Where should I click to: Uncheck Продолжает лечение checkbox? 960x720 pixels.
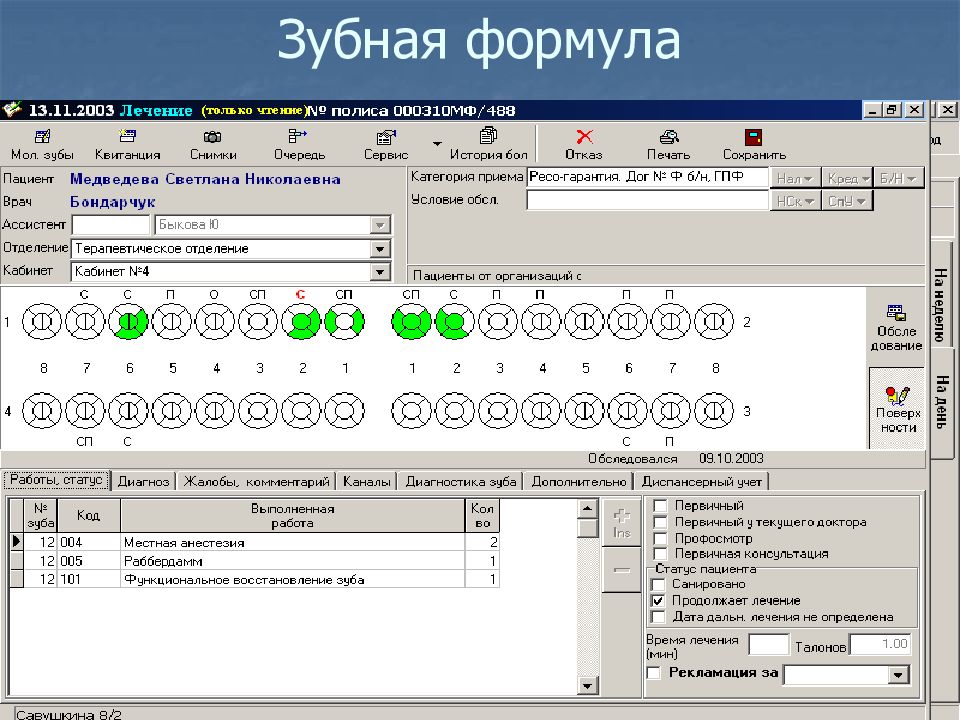(658, 601)
